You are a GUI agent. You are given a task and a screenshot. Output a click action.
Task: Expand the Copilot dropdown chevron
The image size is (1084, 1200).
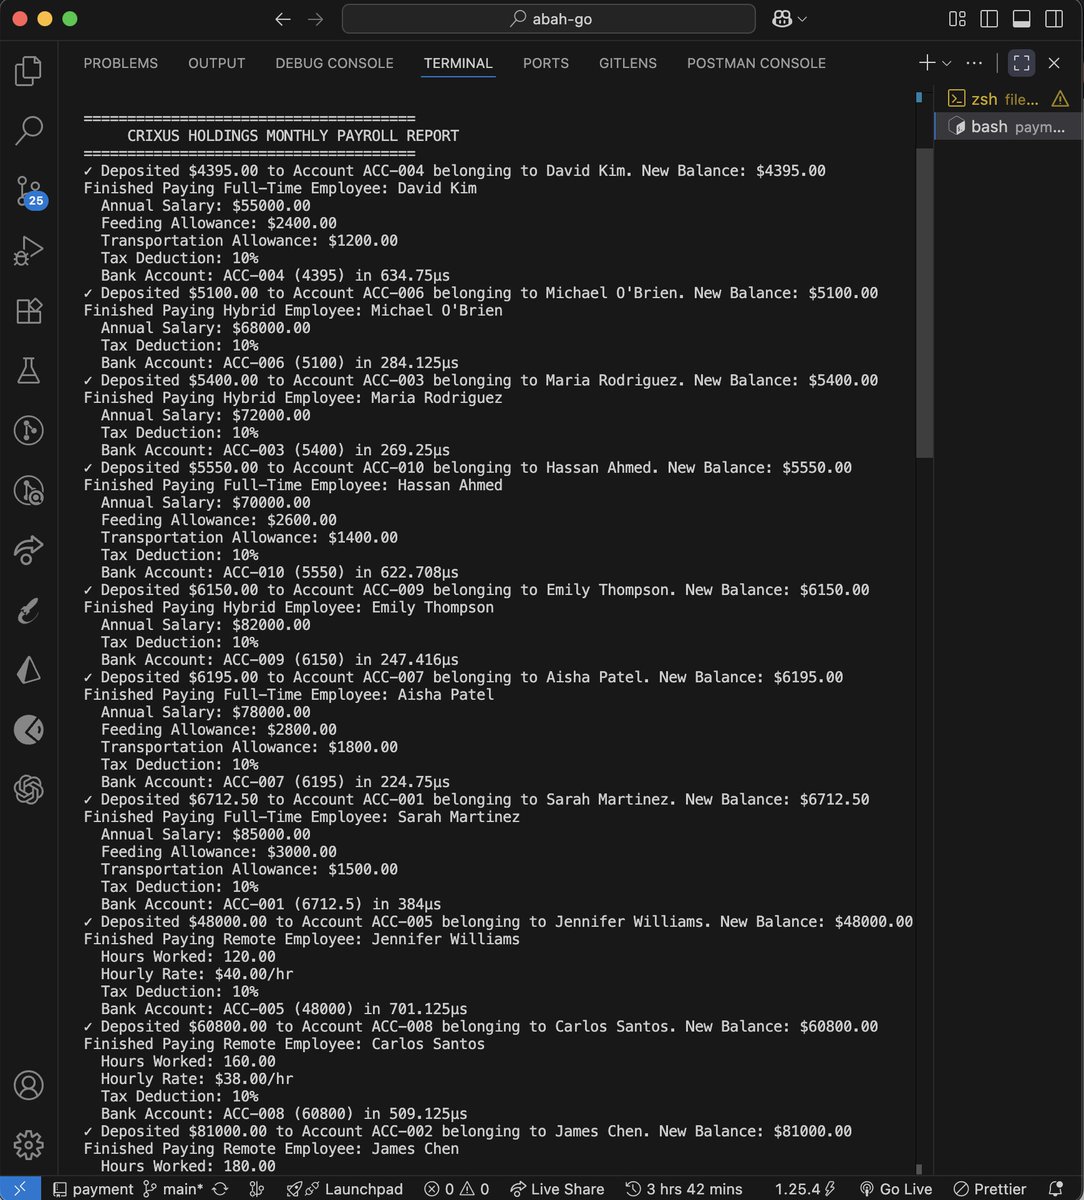pyautogui.click(x=802, y=19)
